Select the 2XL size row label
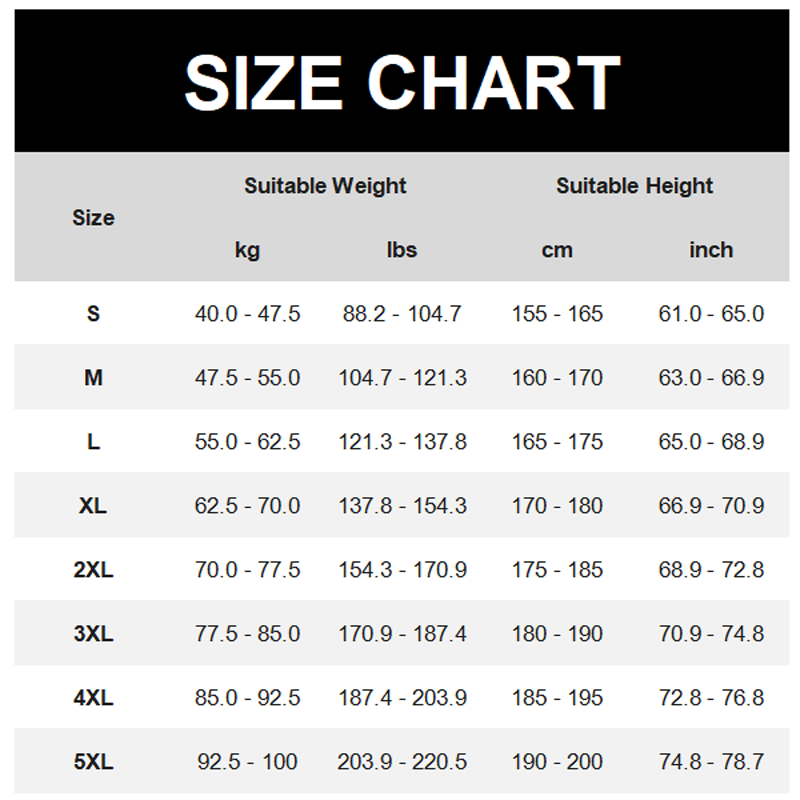 [x=93, y=570]
